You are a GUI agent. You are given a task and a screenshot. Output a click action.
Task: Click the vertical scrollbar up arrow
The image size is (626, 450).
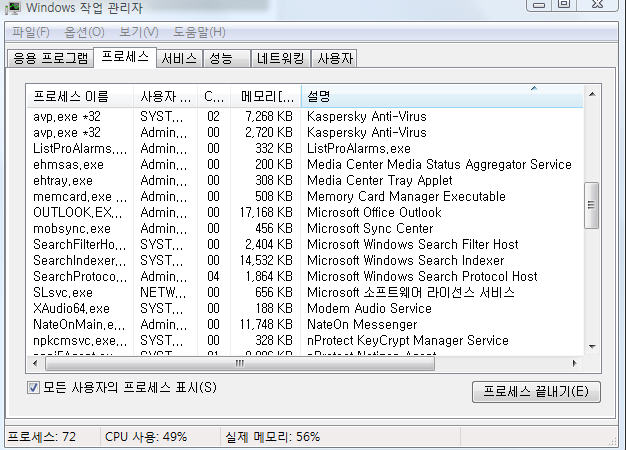coord(592,94)
